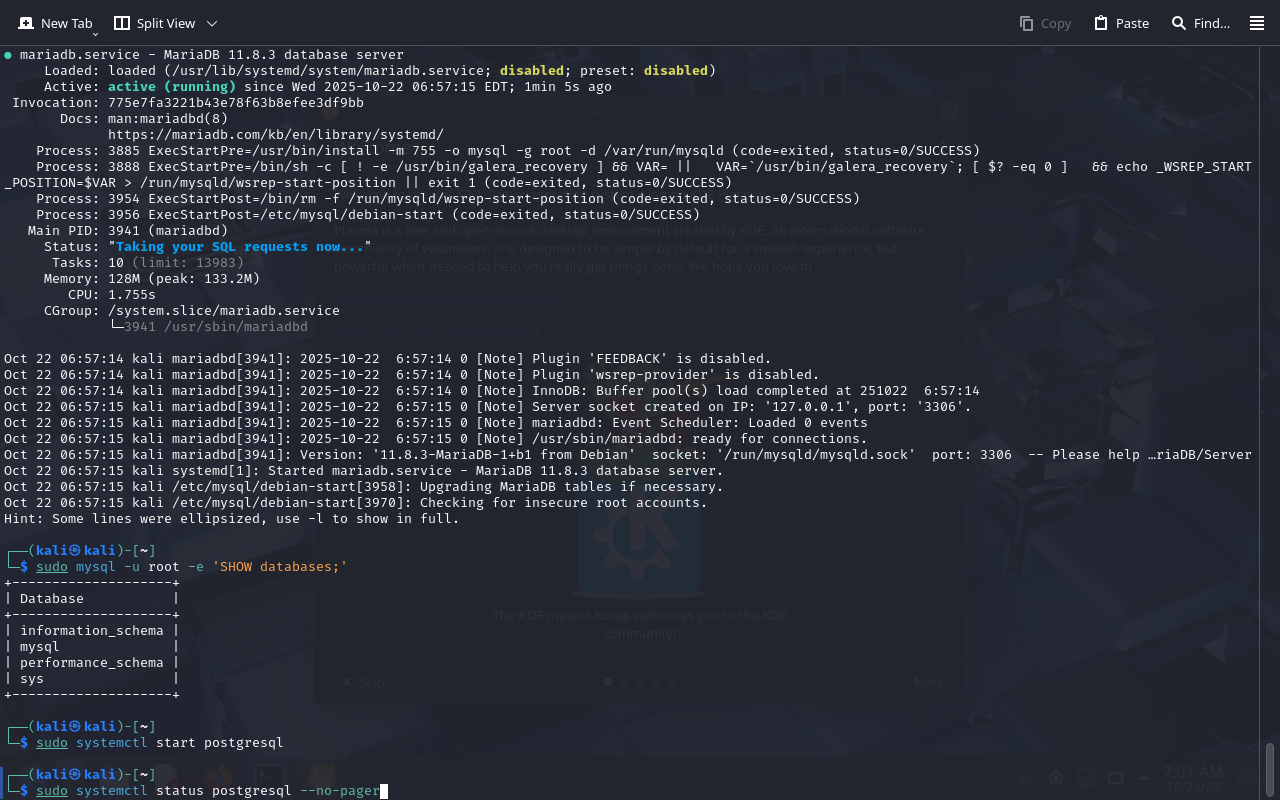1280x800 pixels.
Task: Click the scrollbar track above the handle
Action: click(1270, 400)
